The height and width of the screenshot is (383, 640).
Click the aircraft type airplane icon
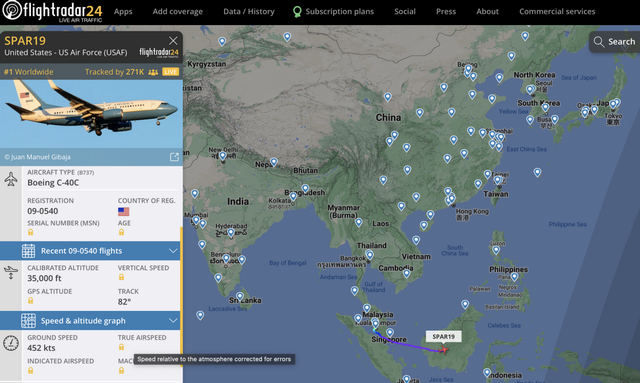tap(11, 179)
